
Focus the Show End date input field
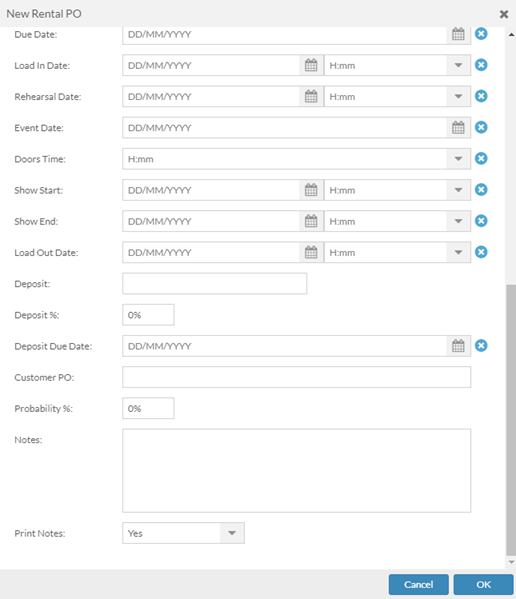[211, 221]
